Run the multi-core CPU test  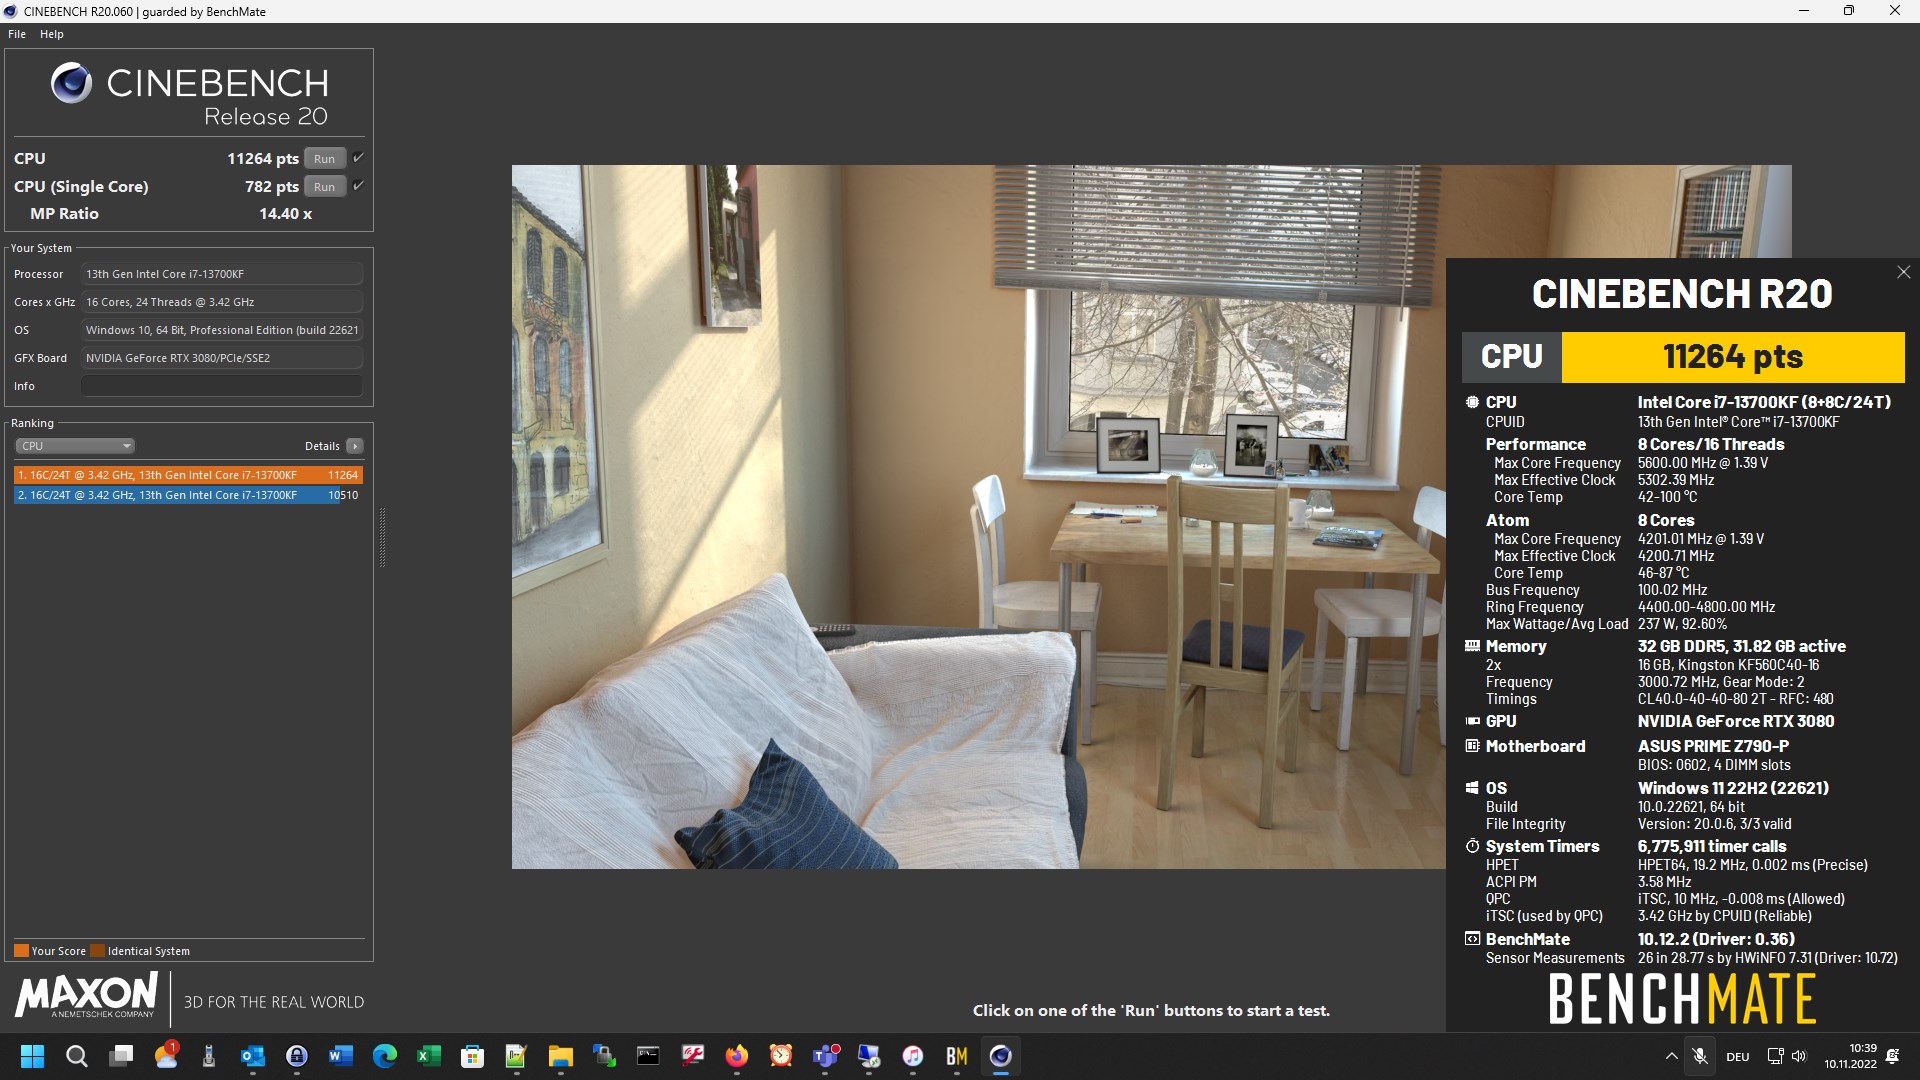click(325, 158)
